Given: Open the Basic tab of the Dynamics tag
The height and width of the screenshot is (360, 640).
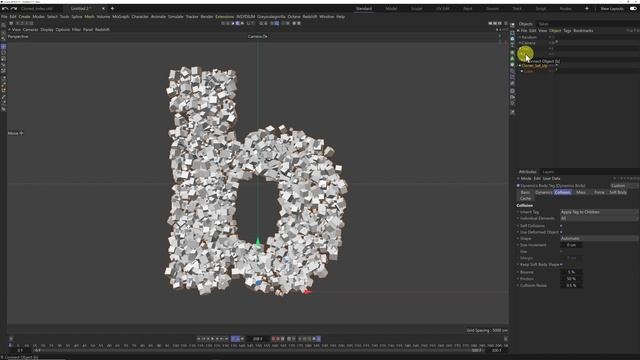Looking at the screenshot, I should point(525,192).
